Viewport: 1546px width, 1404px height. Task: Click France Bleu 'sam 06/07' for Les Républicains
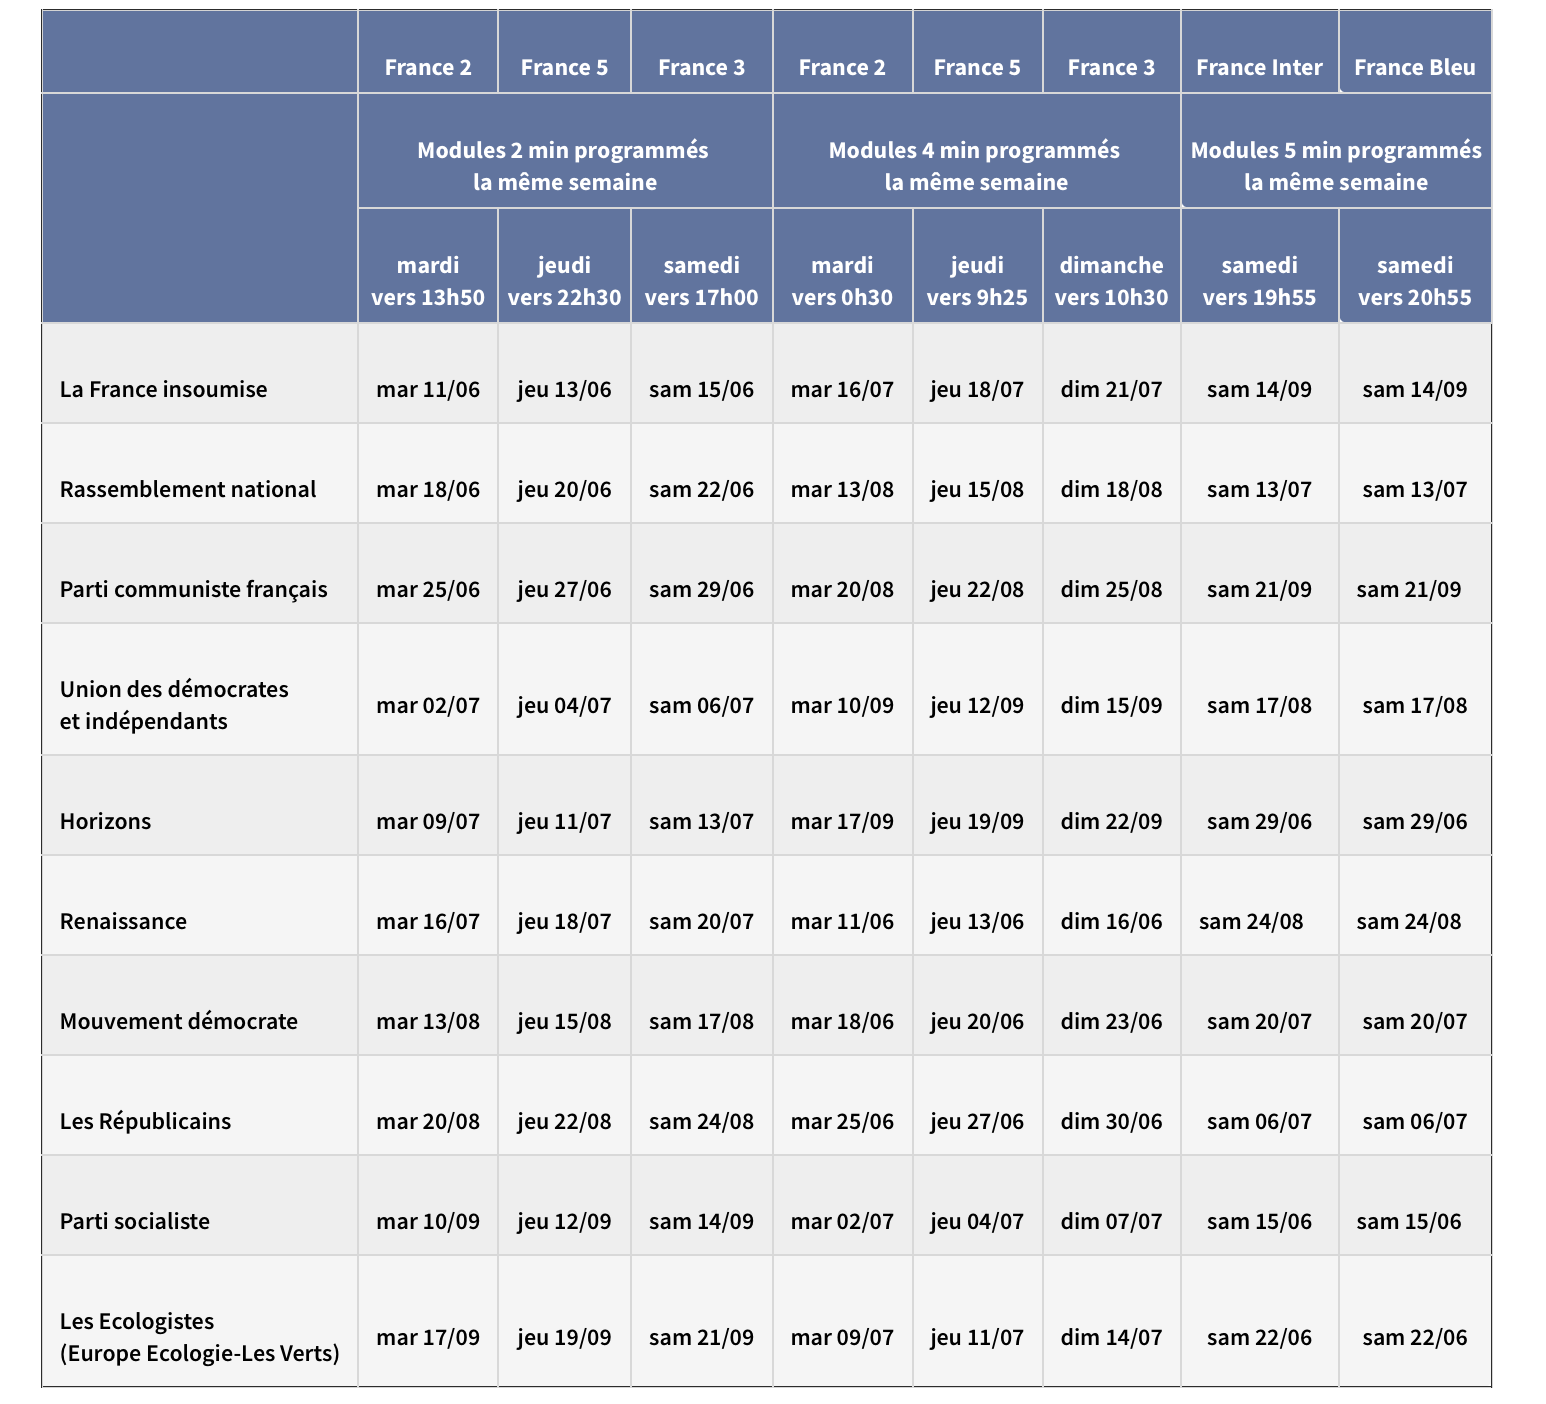tap(1415, 1121)
